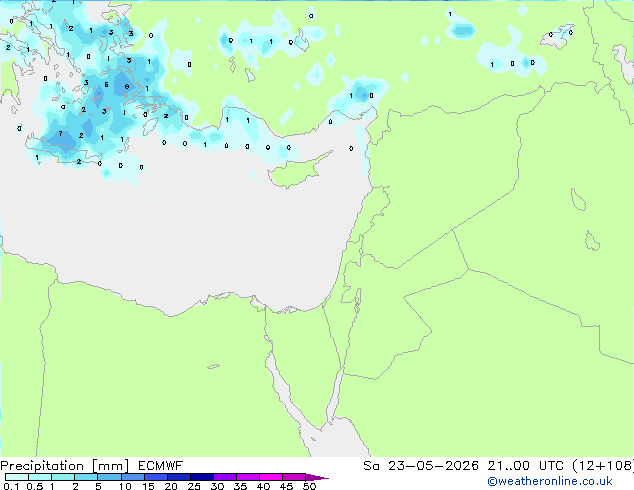The height and width of the screenshot is (490, 634).
Task: Click the legend tick label '30'
Action: coord(217,486)
